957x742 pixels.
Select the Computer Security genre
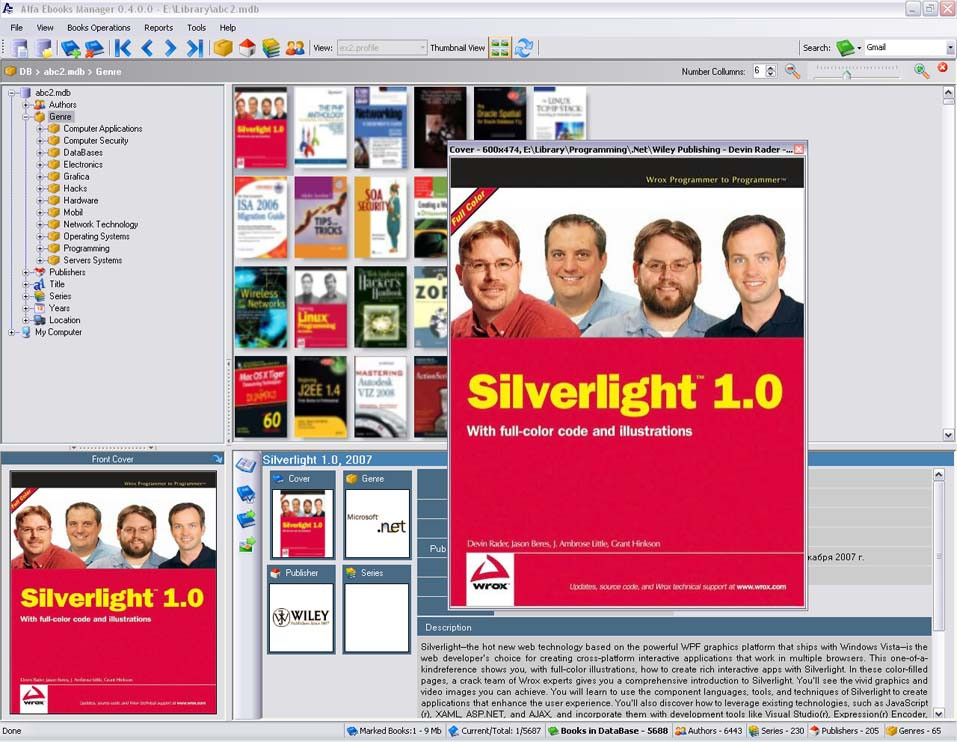pyautogui.click(x=96, y=140)
